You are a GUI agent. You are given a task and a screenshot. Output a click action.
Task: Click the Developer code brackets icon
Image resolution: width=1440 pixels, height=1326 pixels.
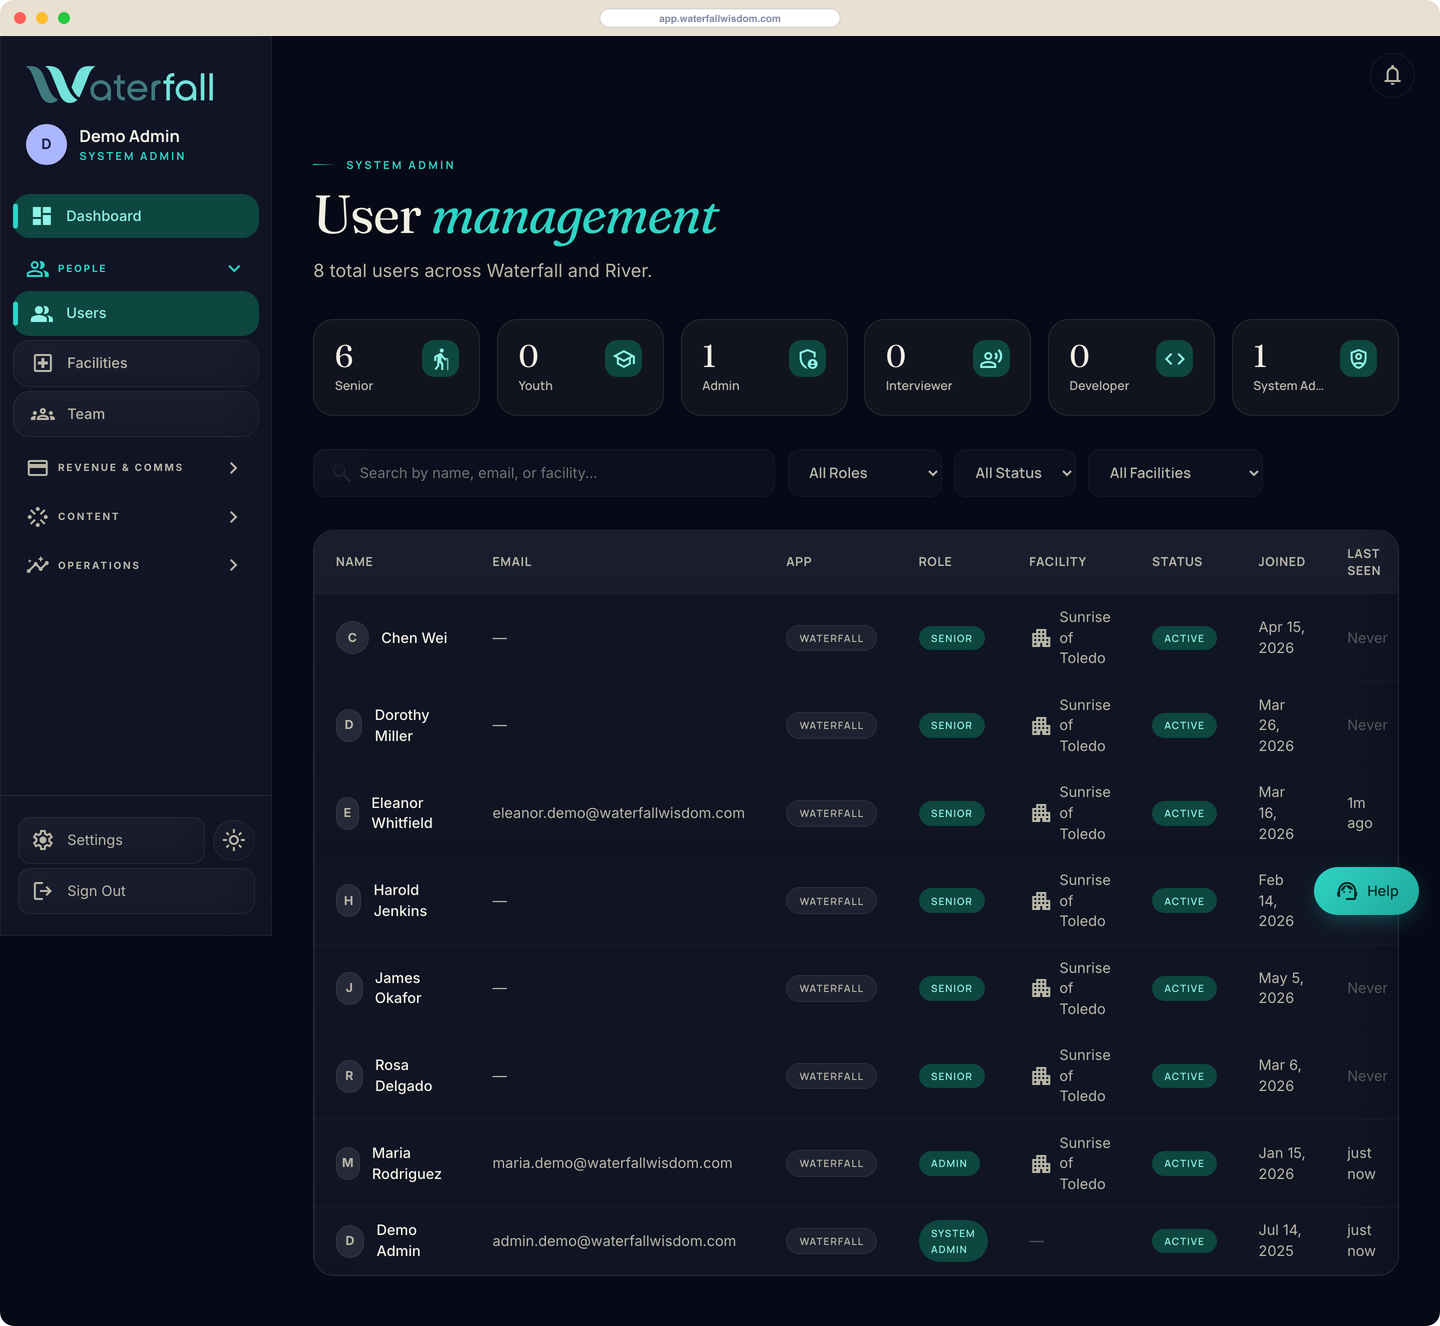coord(1175,359)
